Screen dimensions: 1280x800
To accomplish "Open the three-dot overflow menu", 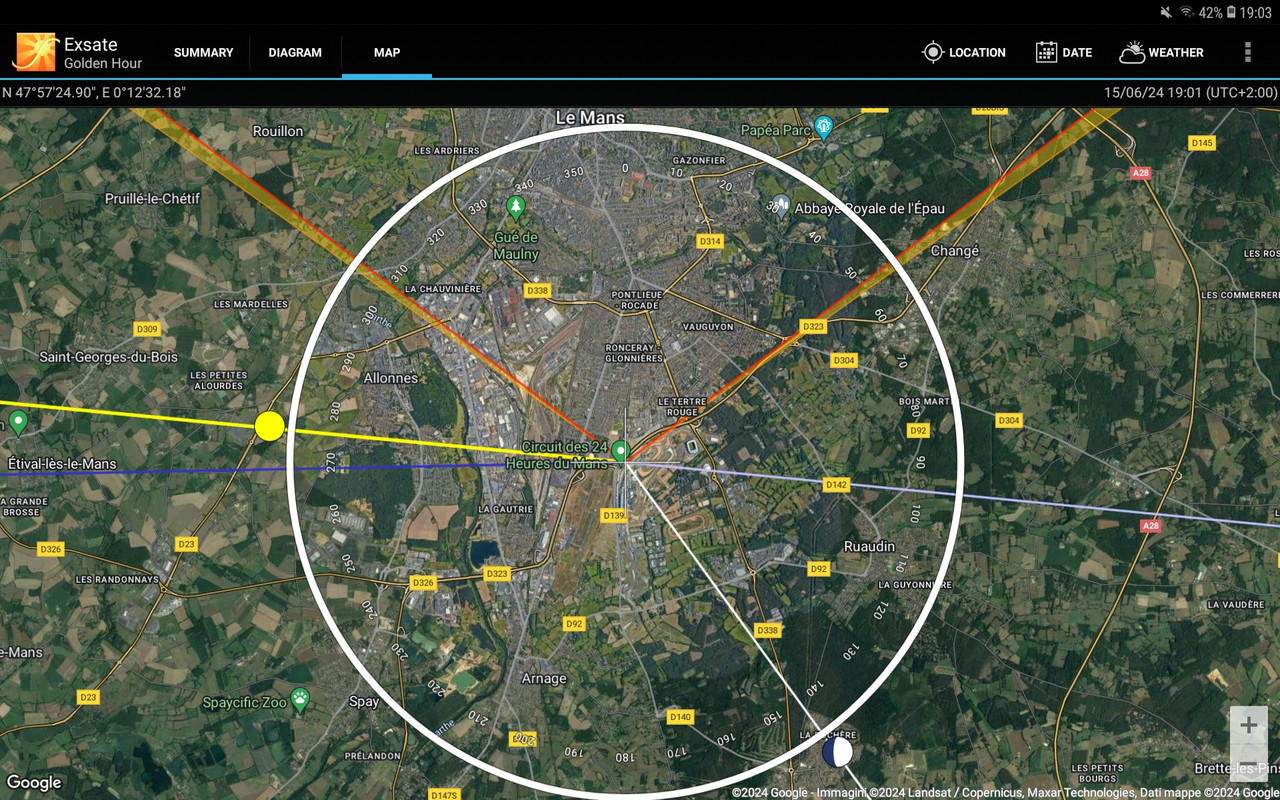I will click(x=1247, y=52).
